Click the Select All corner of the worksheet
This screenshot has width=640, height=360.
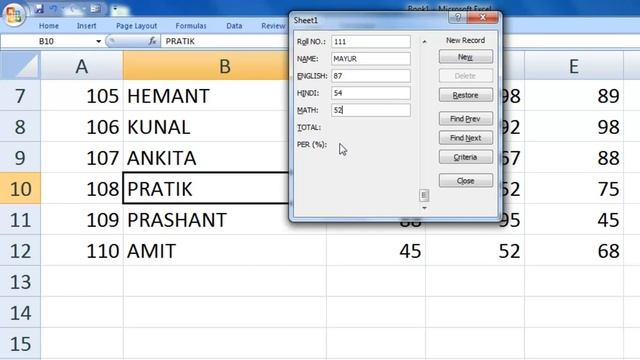click(x=20, y=65)
